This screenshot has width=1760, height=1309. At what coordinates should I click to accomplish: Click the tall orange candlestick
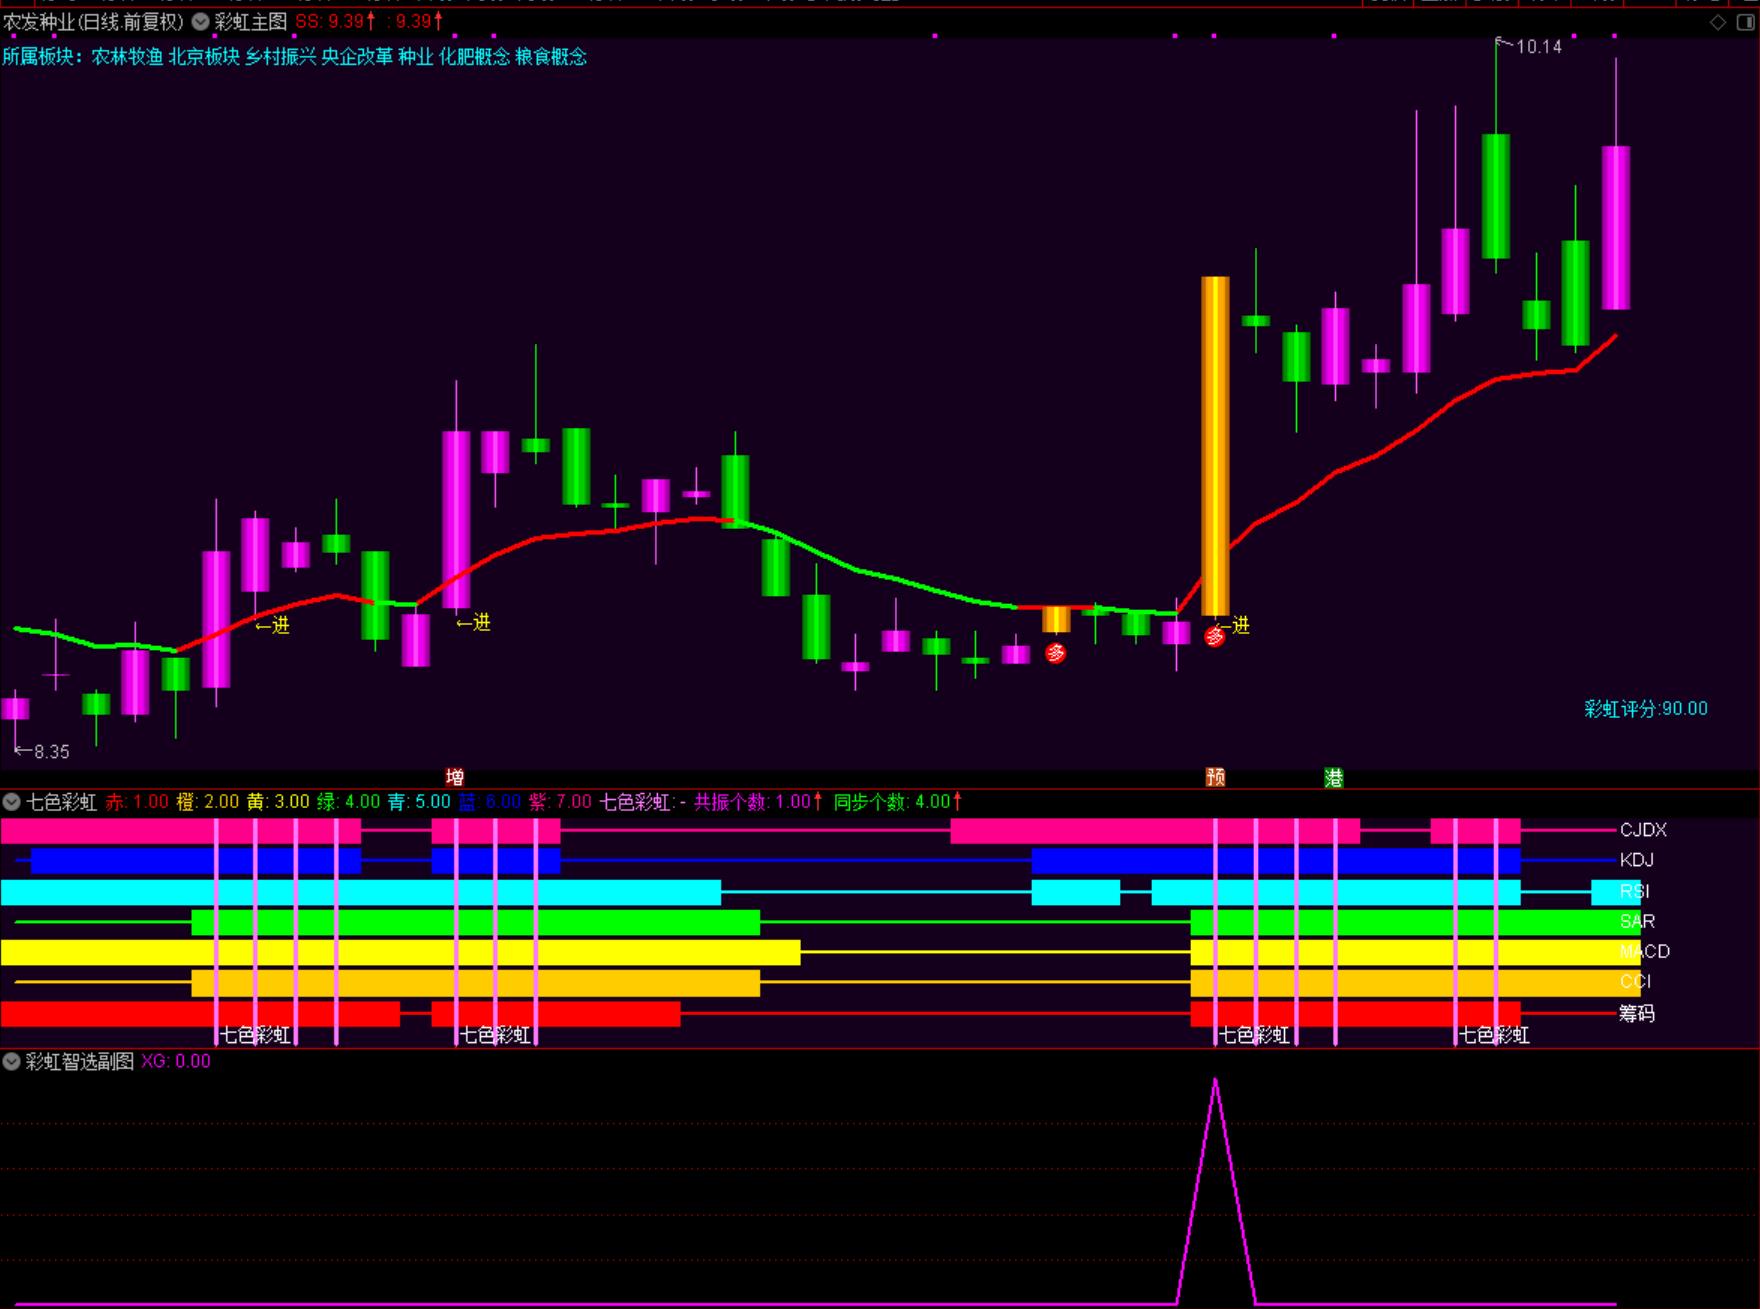click(x=1215, y=446)
